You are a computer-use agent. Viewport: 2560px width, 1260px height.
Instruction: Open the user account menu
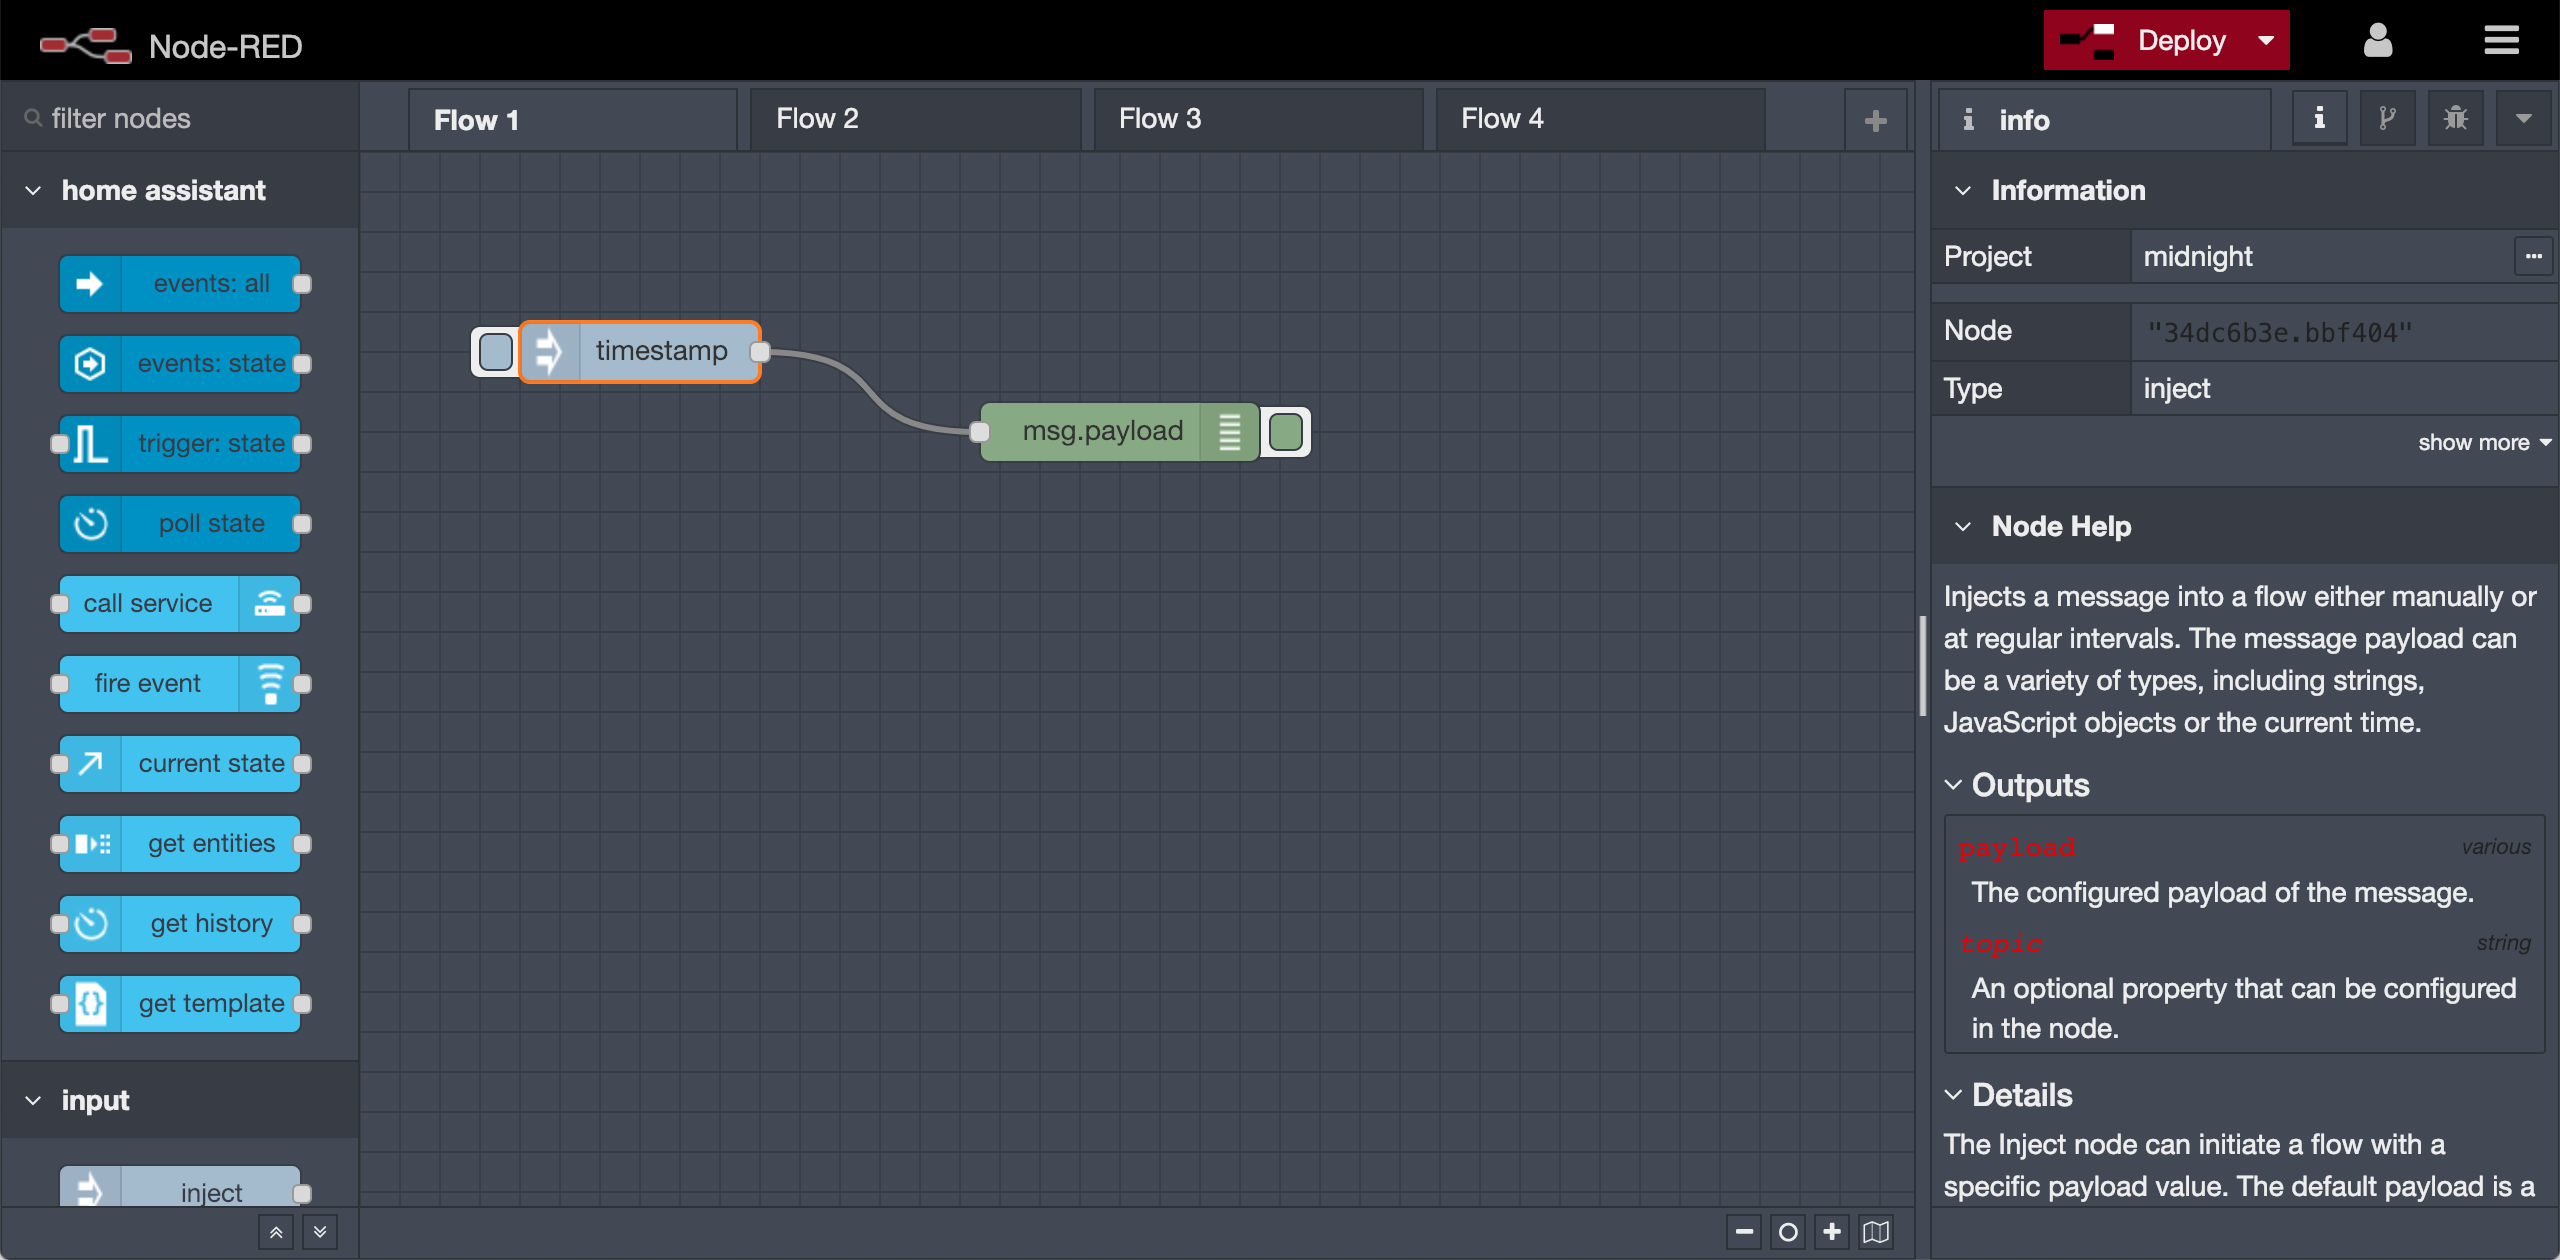[x=2377, y=41]
